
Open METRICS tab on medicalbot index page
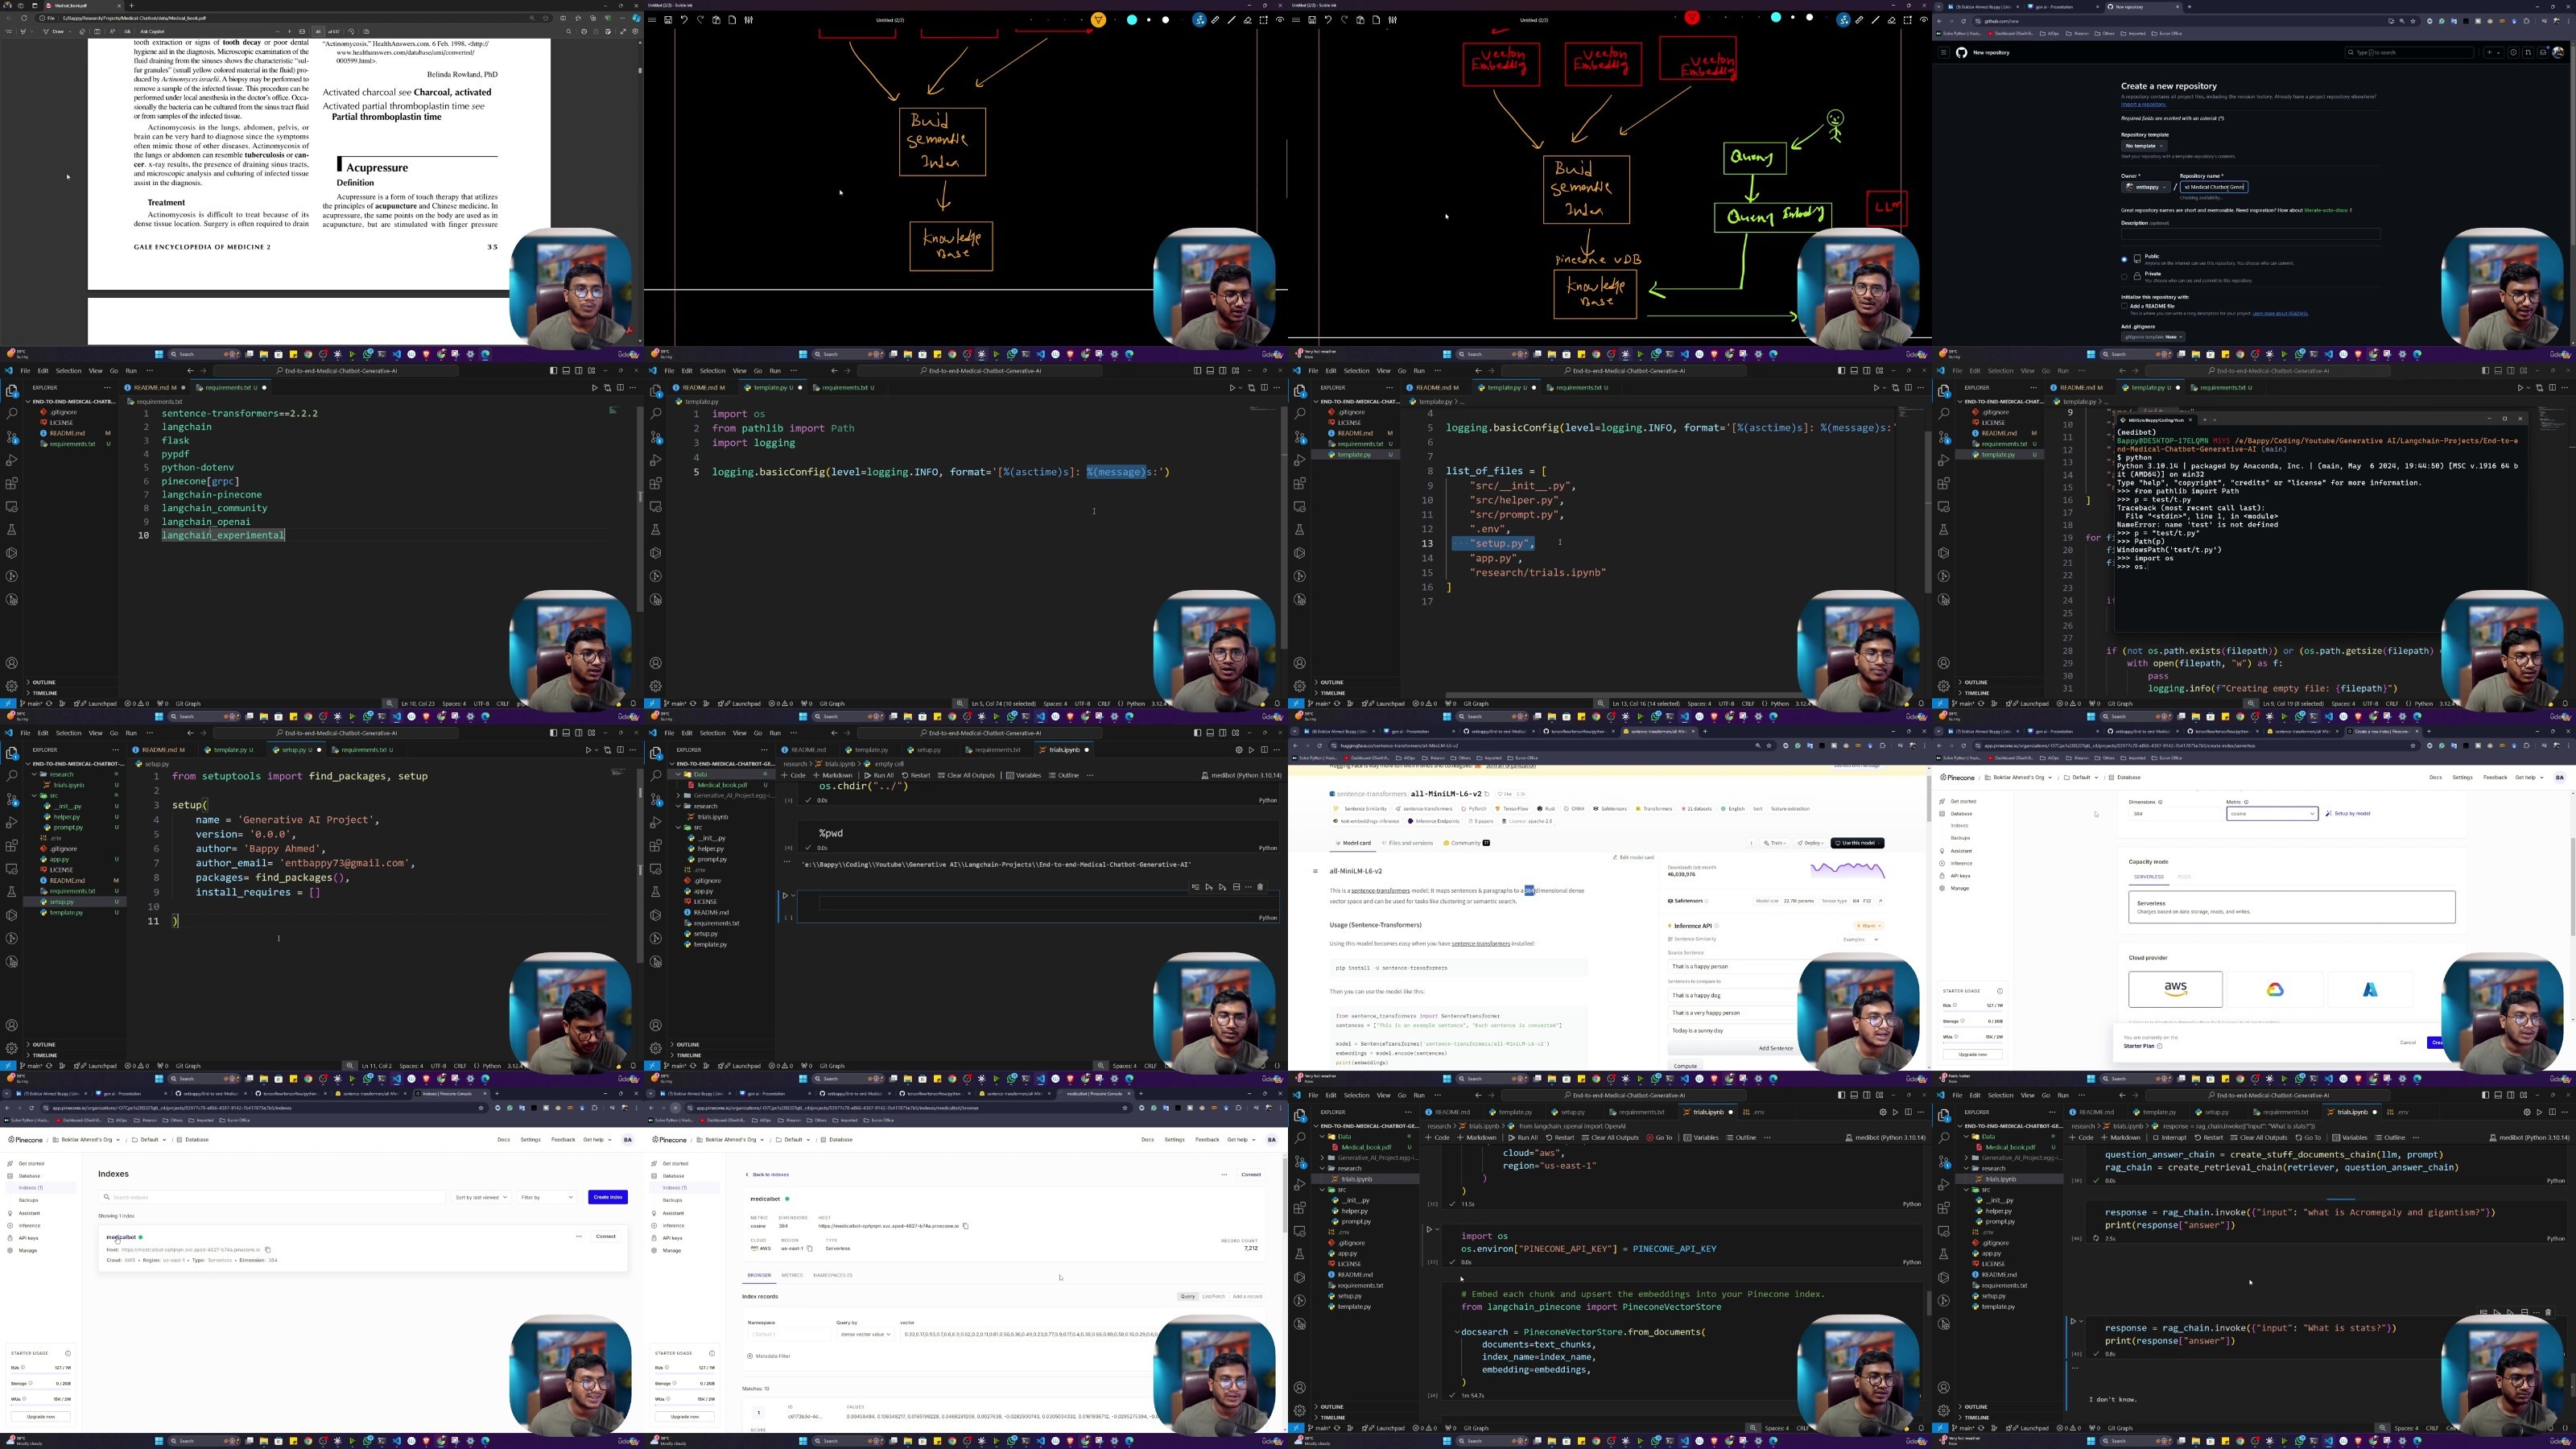click(x=793, y=1275)
